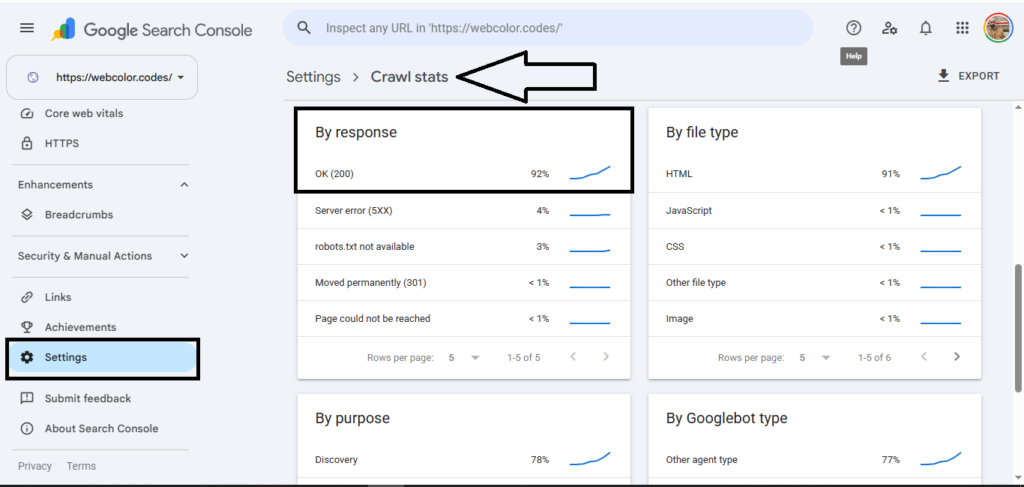This screenshot has height=487, width=1024.
Task: Open Other agent type row
Action: pyautogui.click(x=814, y=460)
